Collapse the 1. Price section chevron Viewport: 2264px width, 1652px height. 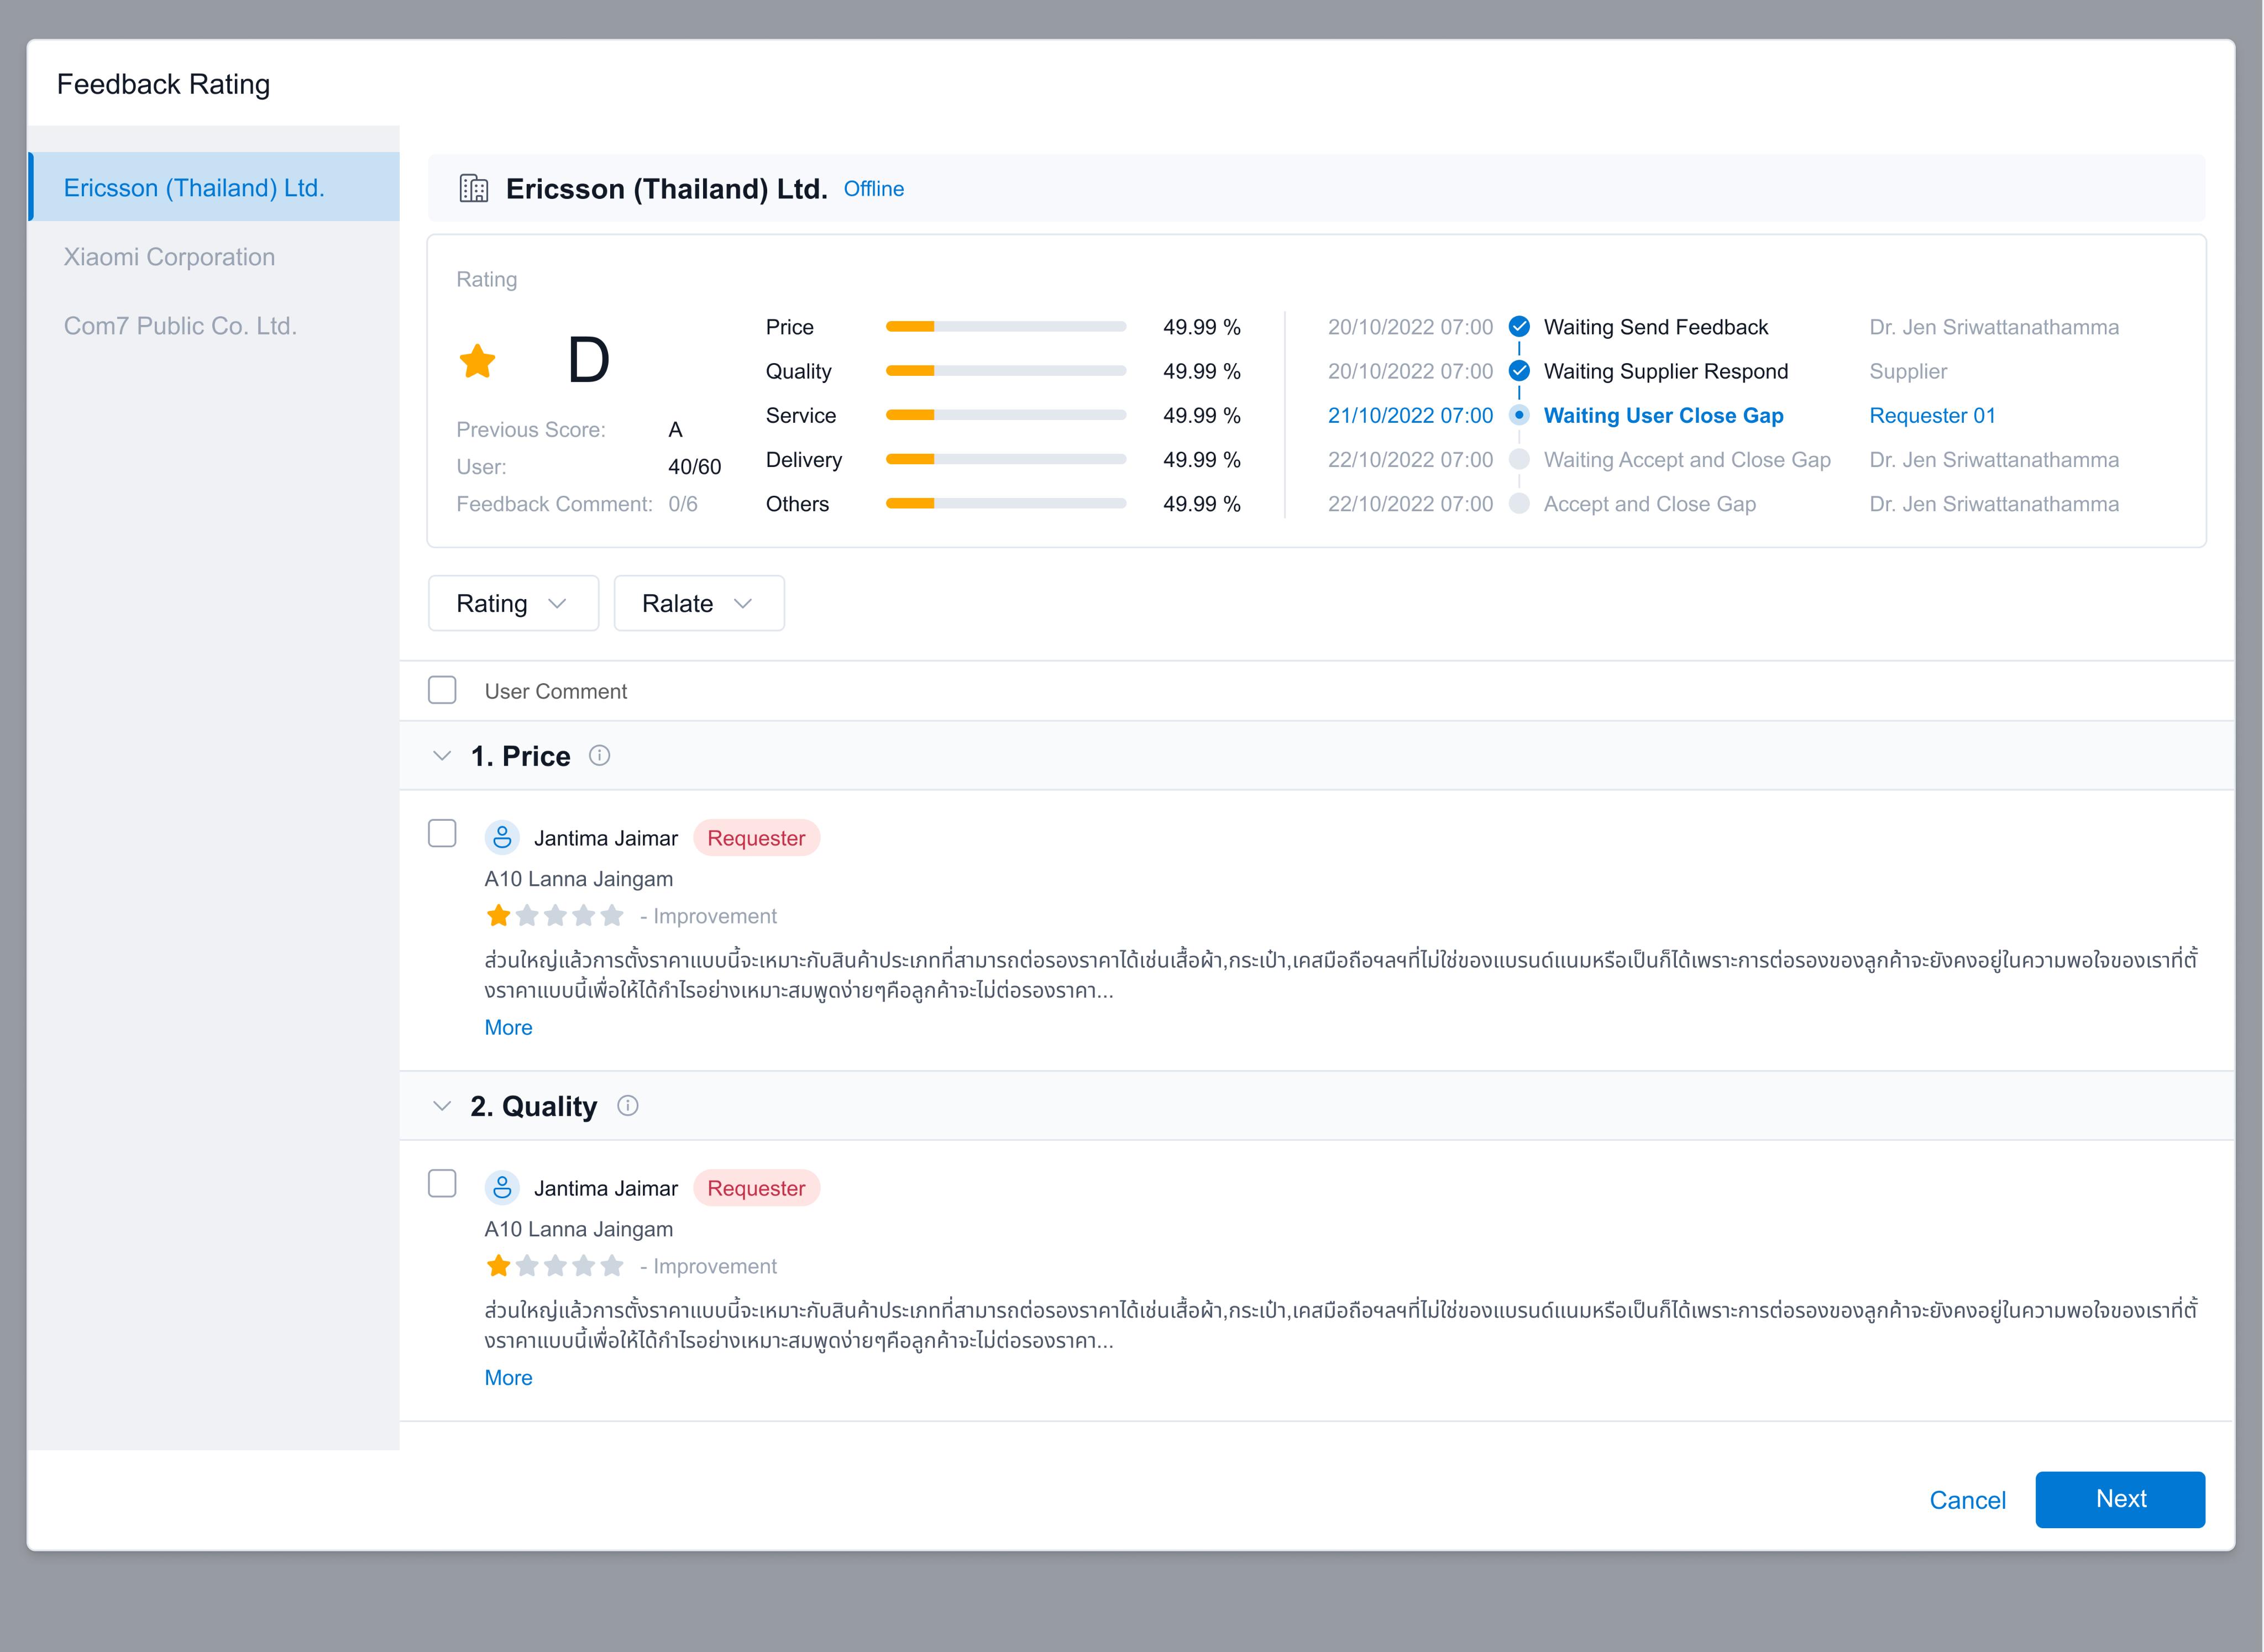442,755
